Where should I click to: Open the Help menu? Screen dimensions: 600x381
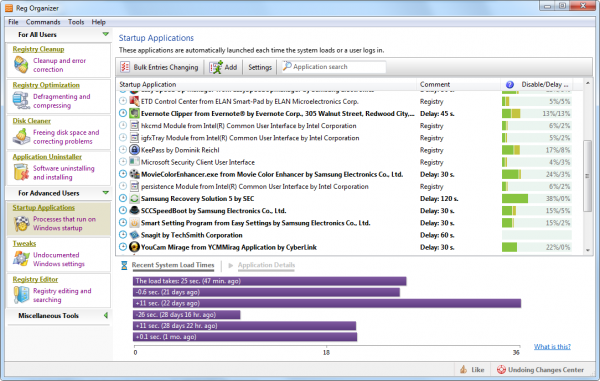click(98, 22)
